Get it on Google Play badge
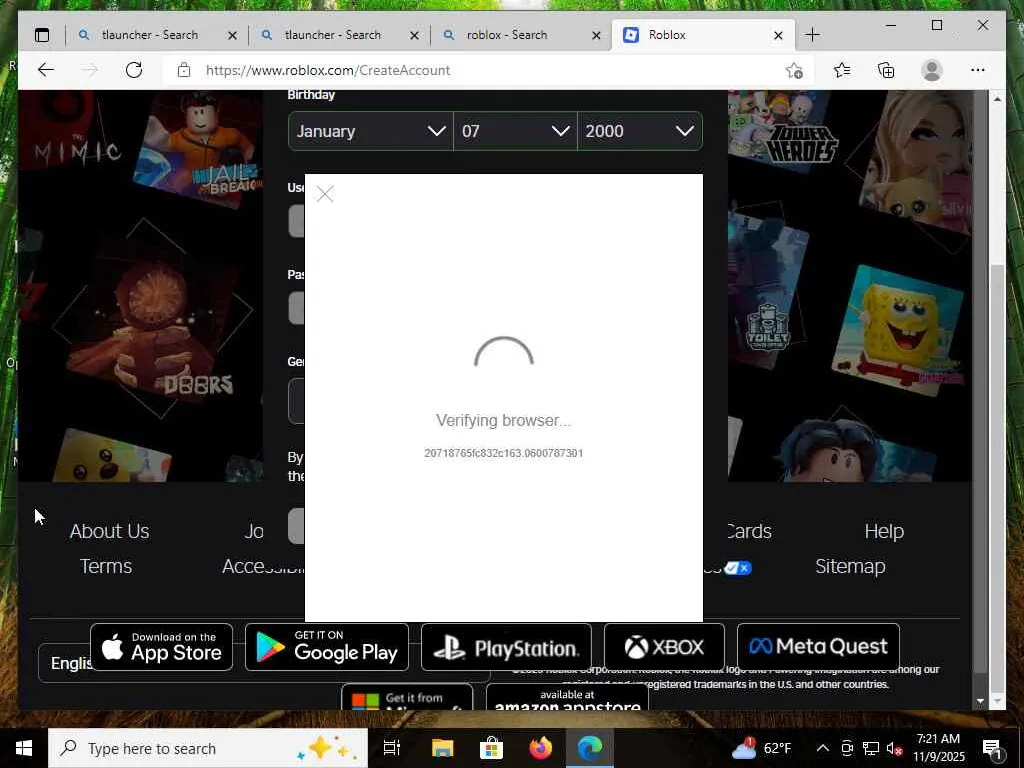The height and width of the screenshot is (768, 1024). coord(327,647)
